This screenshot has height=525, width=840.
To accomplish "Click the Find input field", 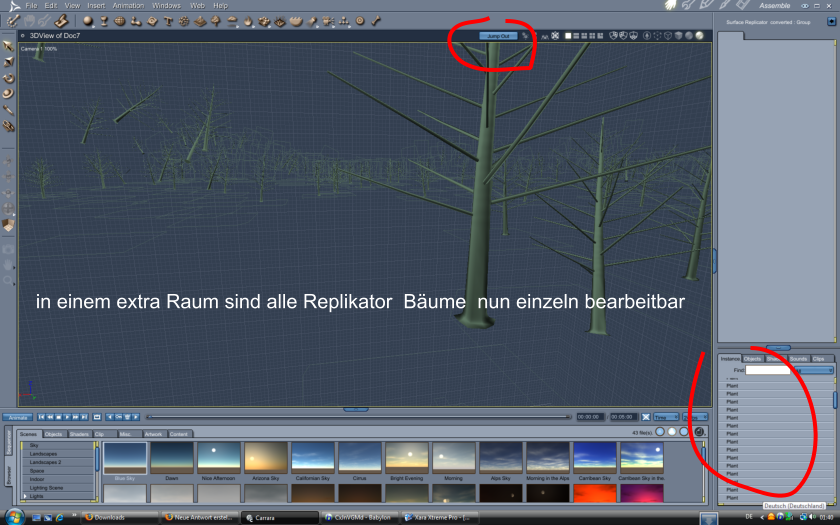I will point(768,370).
